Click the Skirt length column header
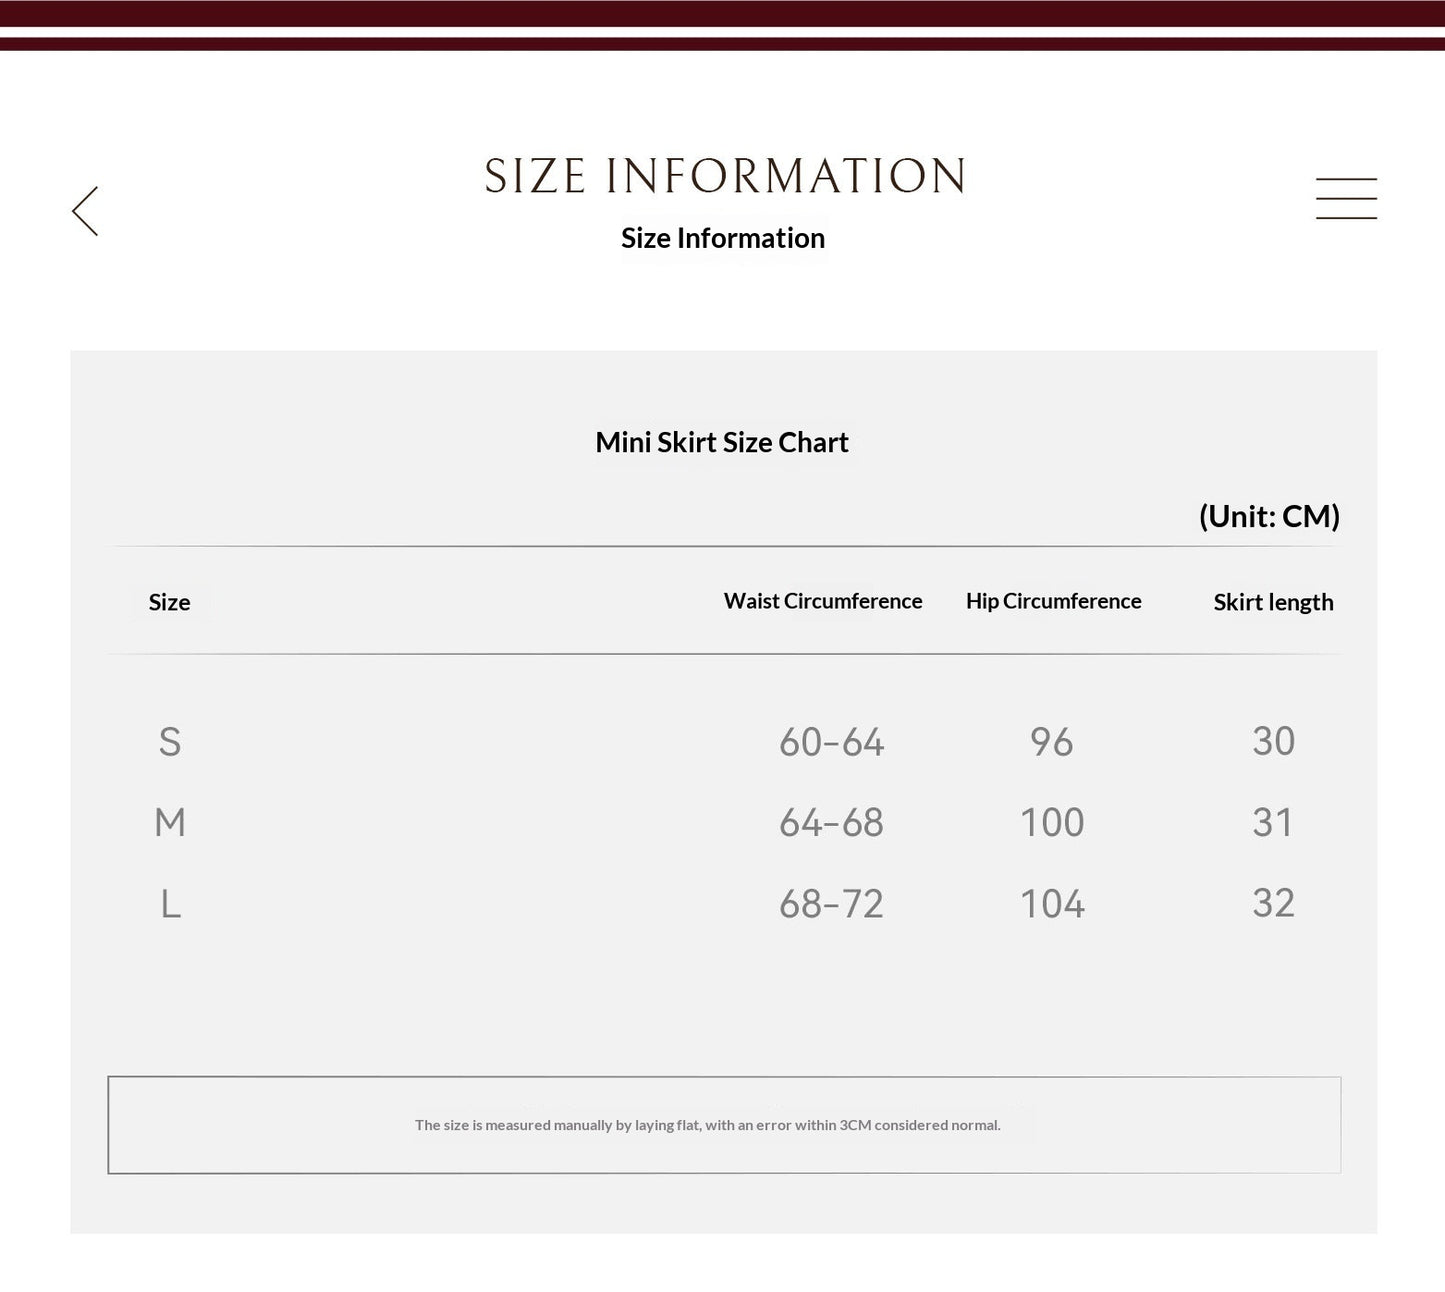 tap(1273, 602)
